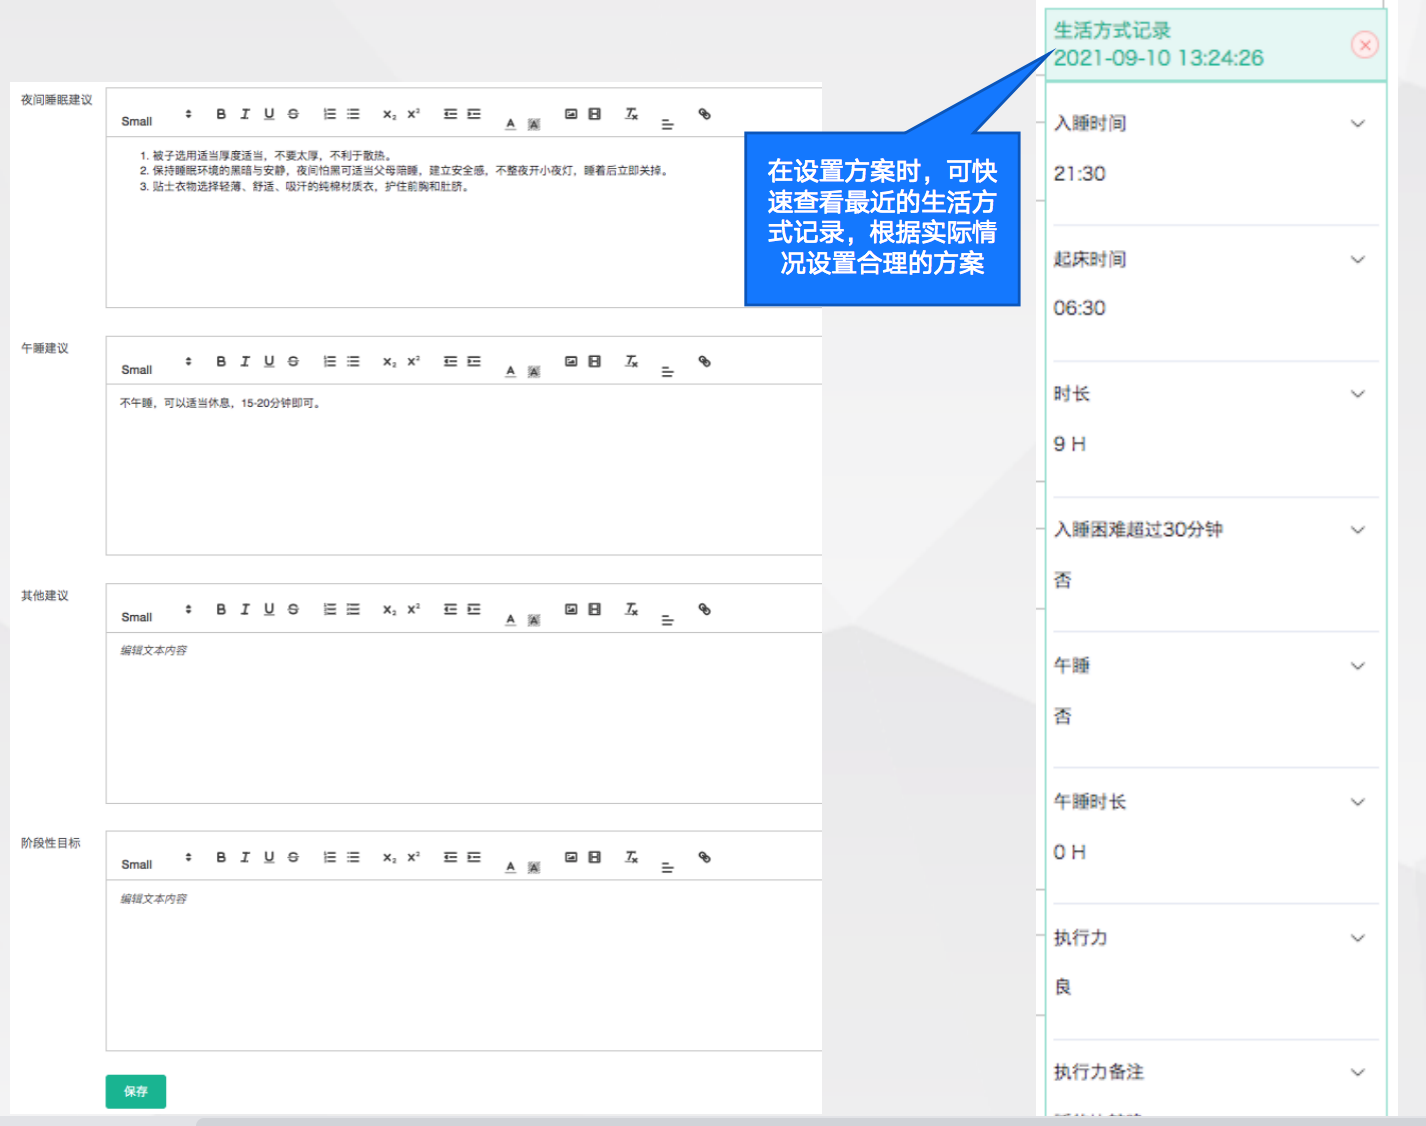Click inside the nap advice (午睡建议) text area
Viewport: 1426px width, 1126px height.
464,469
